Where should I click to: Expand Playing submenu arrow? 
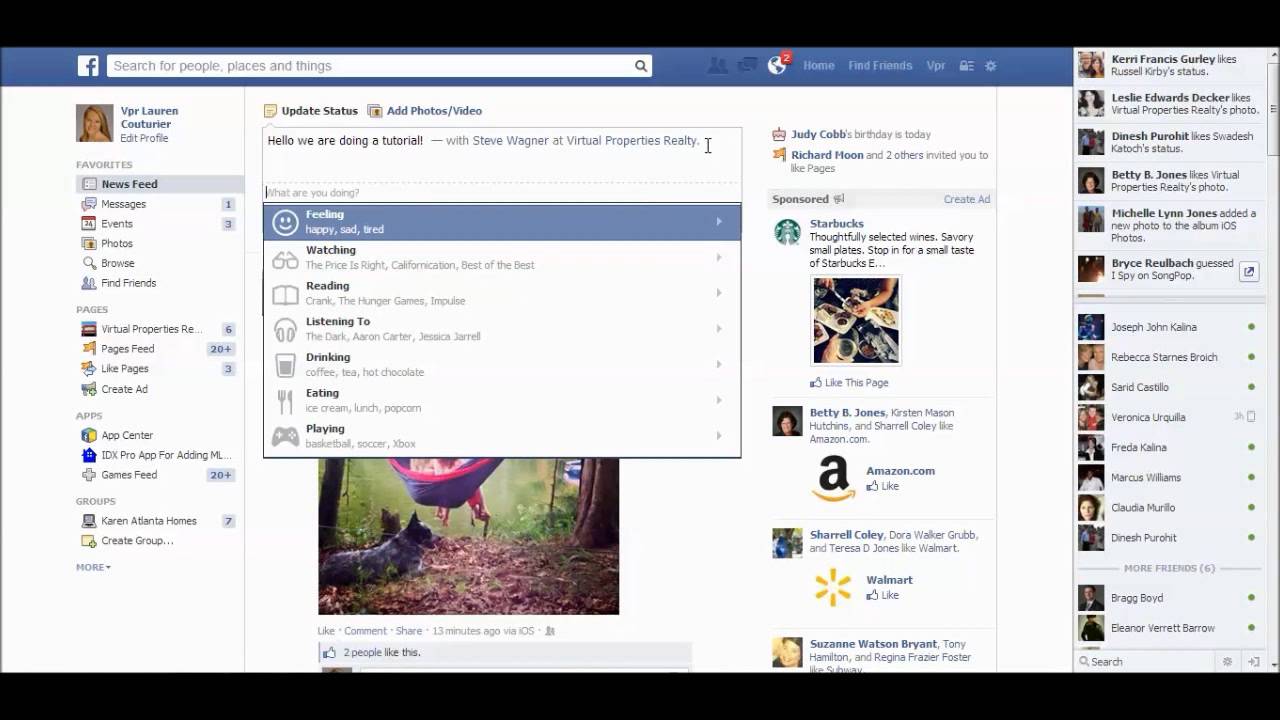click(718, 436)
